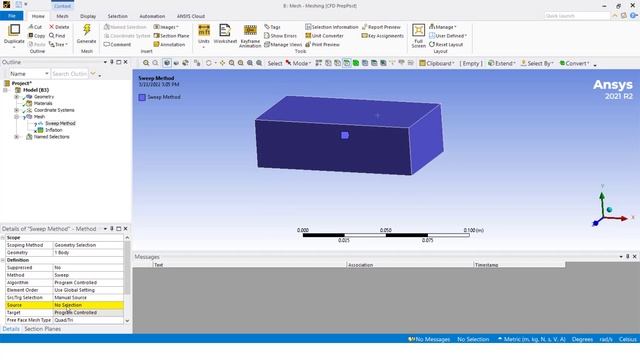Screen dimensions: 640x360
Task: Collapse the Scope section in Details
Action: pyautogui.click(x=3, y=238)
